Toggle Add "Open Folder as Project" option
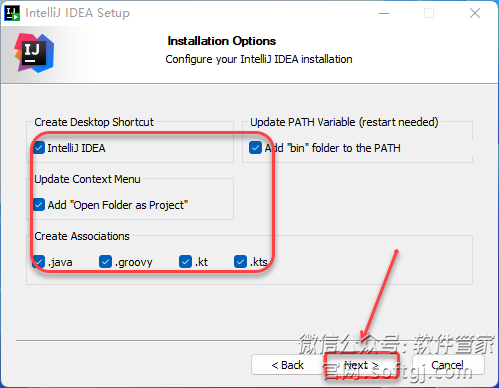The height and width of the screenshot is (388, 499). 39,205
